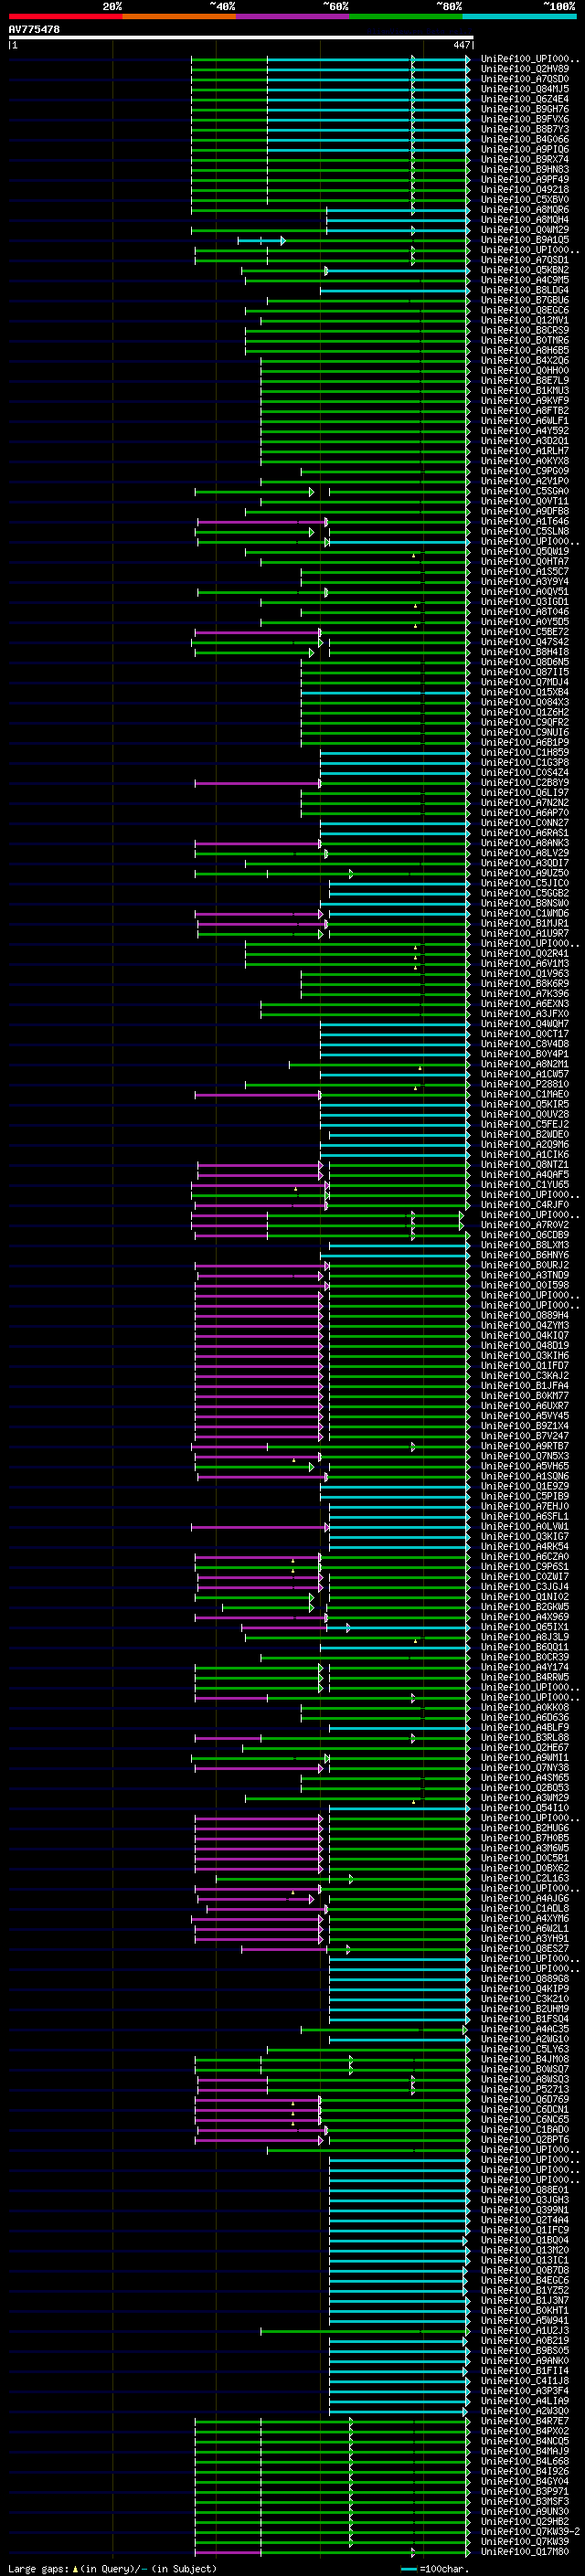
Task: Click the cyan ~100% identity legend segment
Action: 519,17
